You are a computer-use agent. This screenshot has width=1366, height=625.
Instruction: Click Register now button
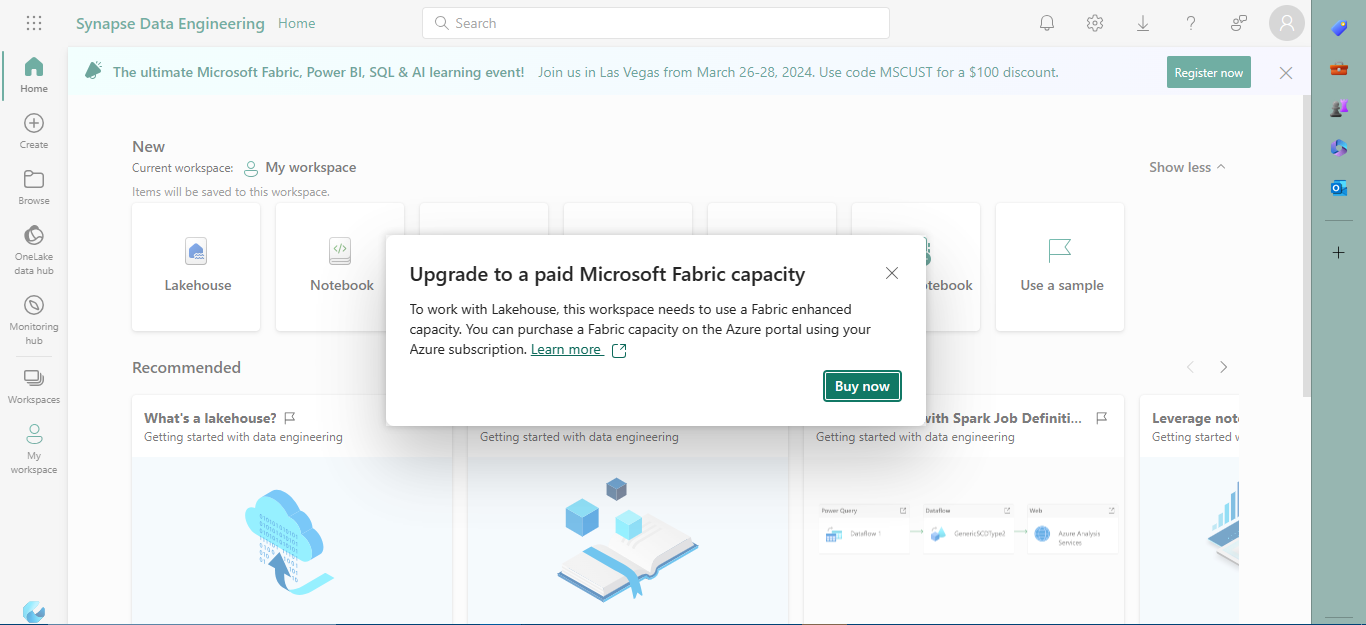(1208, 72)
